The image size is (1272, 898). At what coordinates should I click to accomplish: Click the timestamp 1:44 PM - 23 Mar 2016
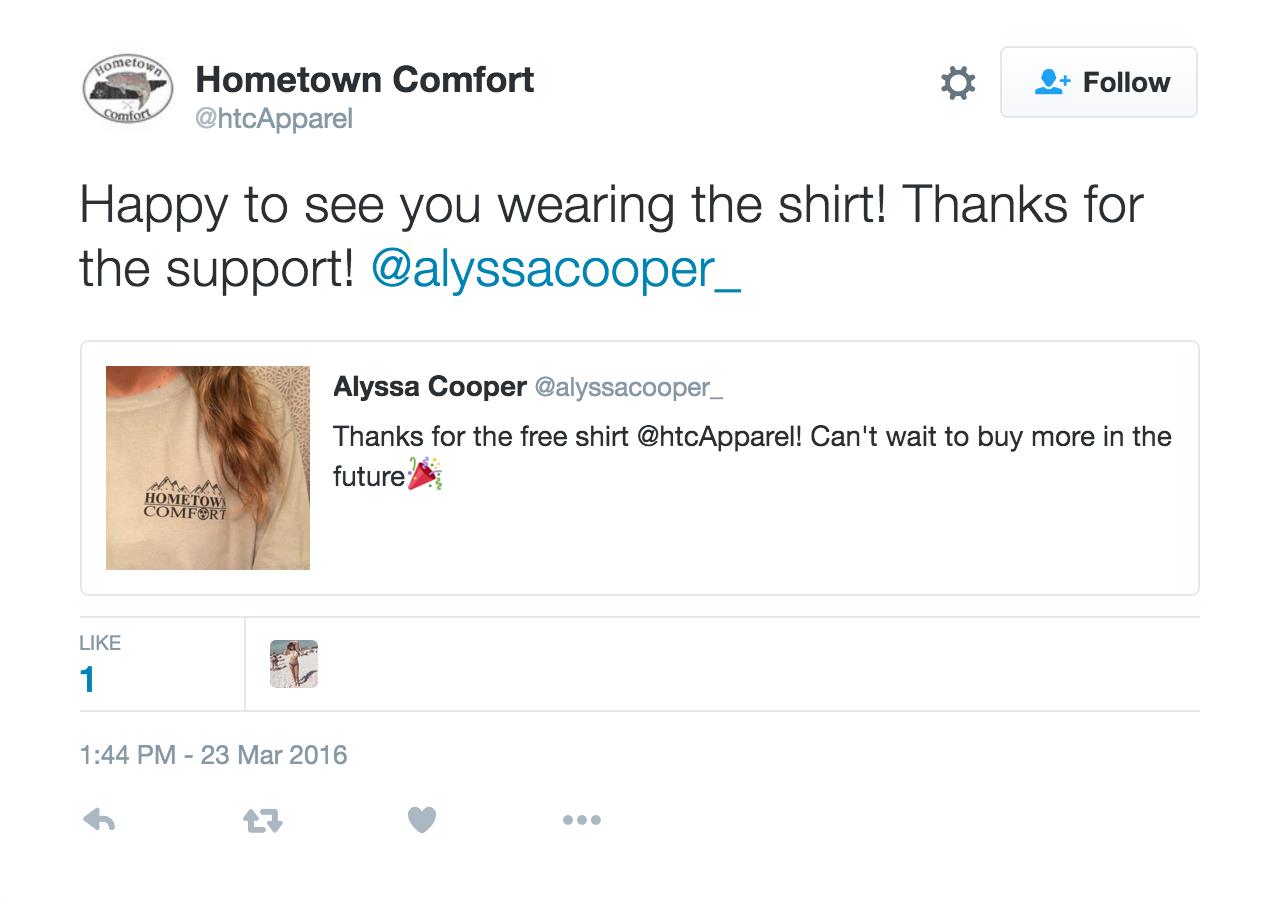pos(213,756)
